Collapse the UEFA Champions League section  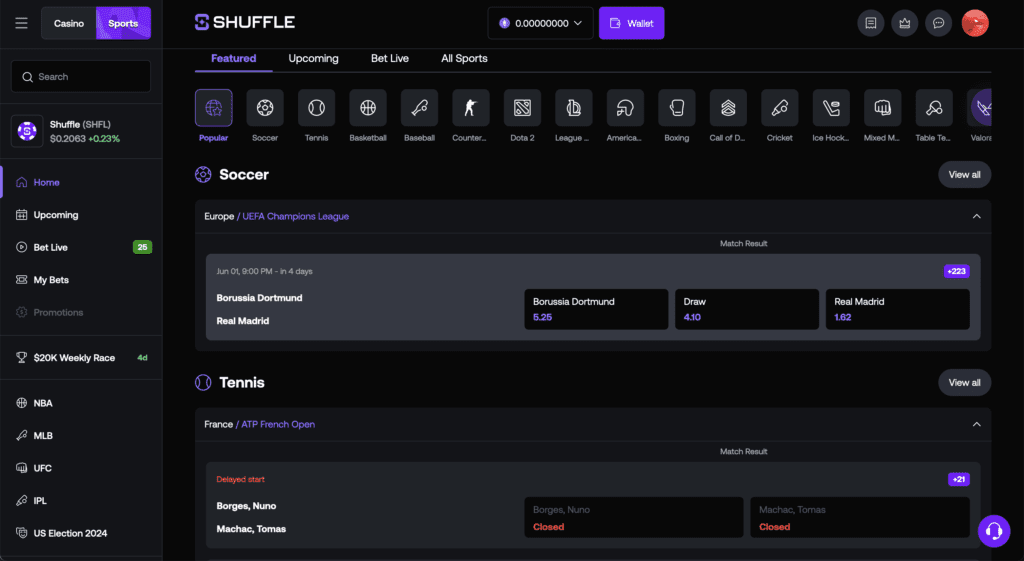(976, 216)
